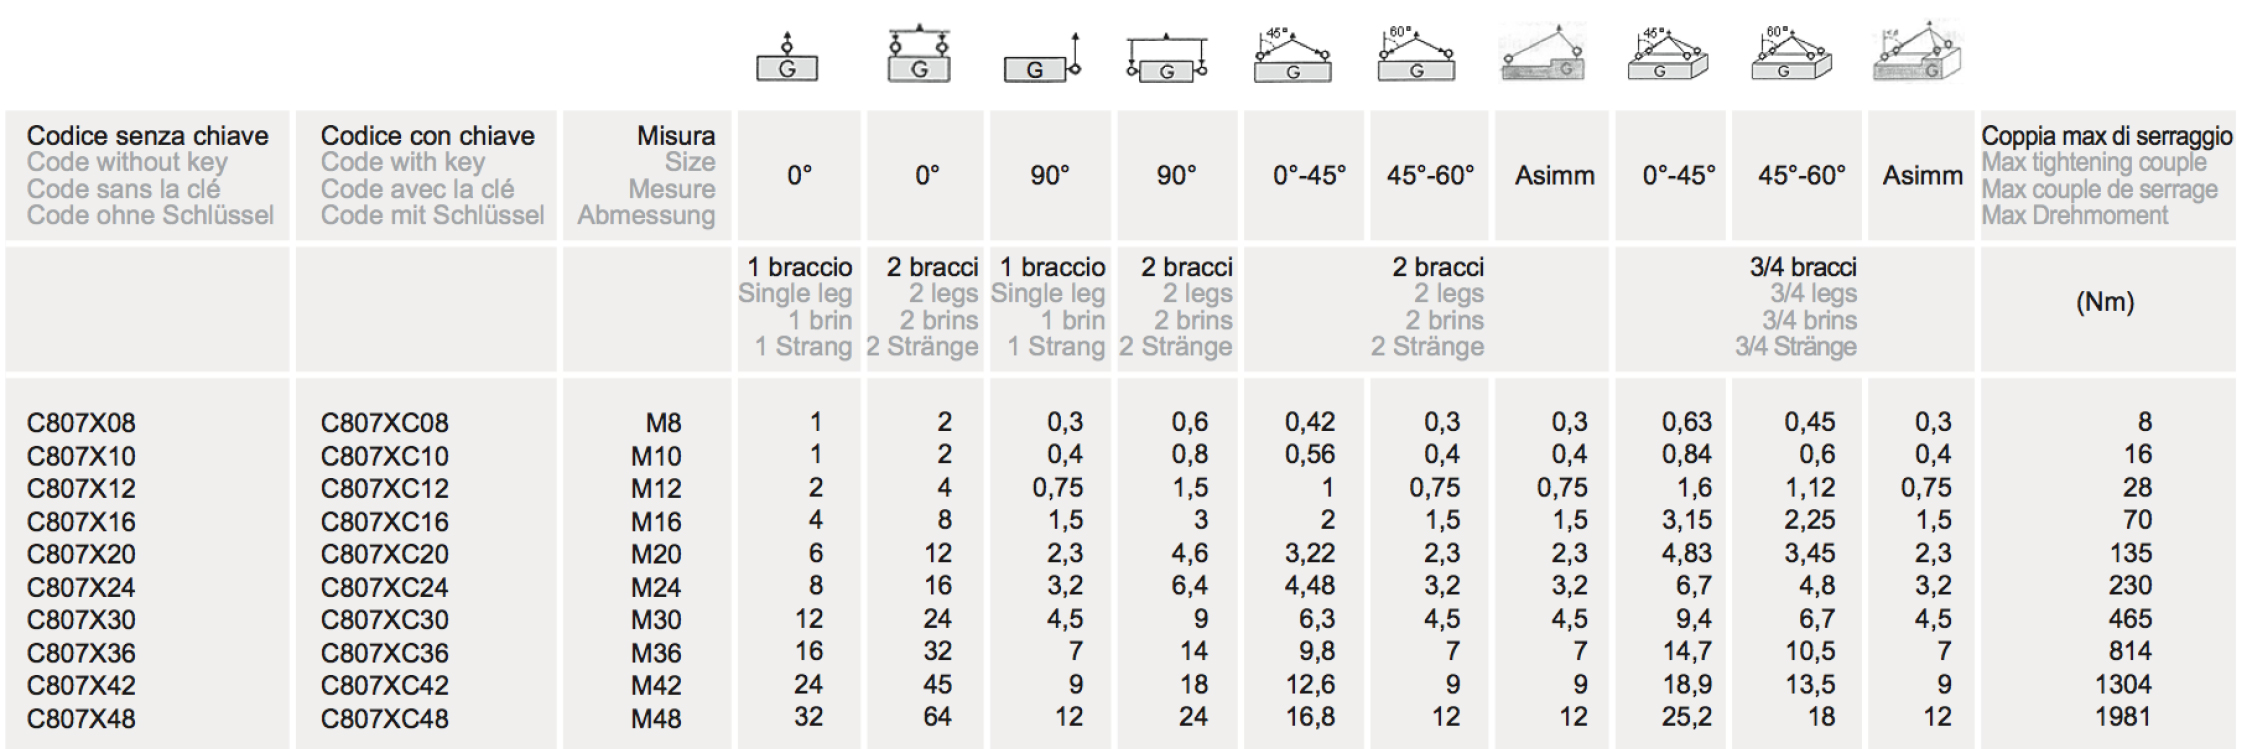
Task: Click the "Coppia max di serraggio" header
Action: coord(2106,136)
